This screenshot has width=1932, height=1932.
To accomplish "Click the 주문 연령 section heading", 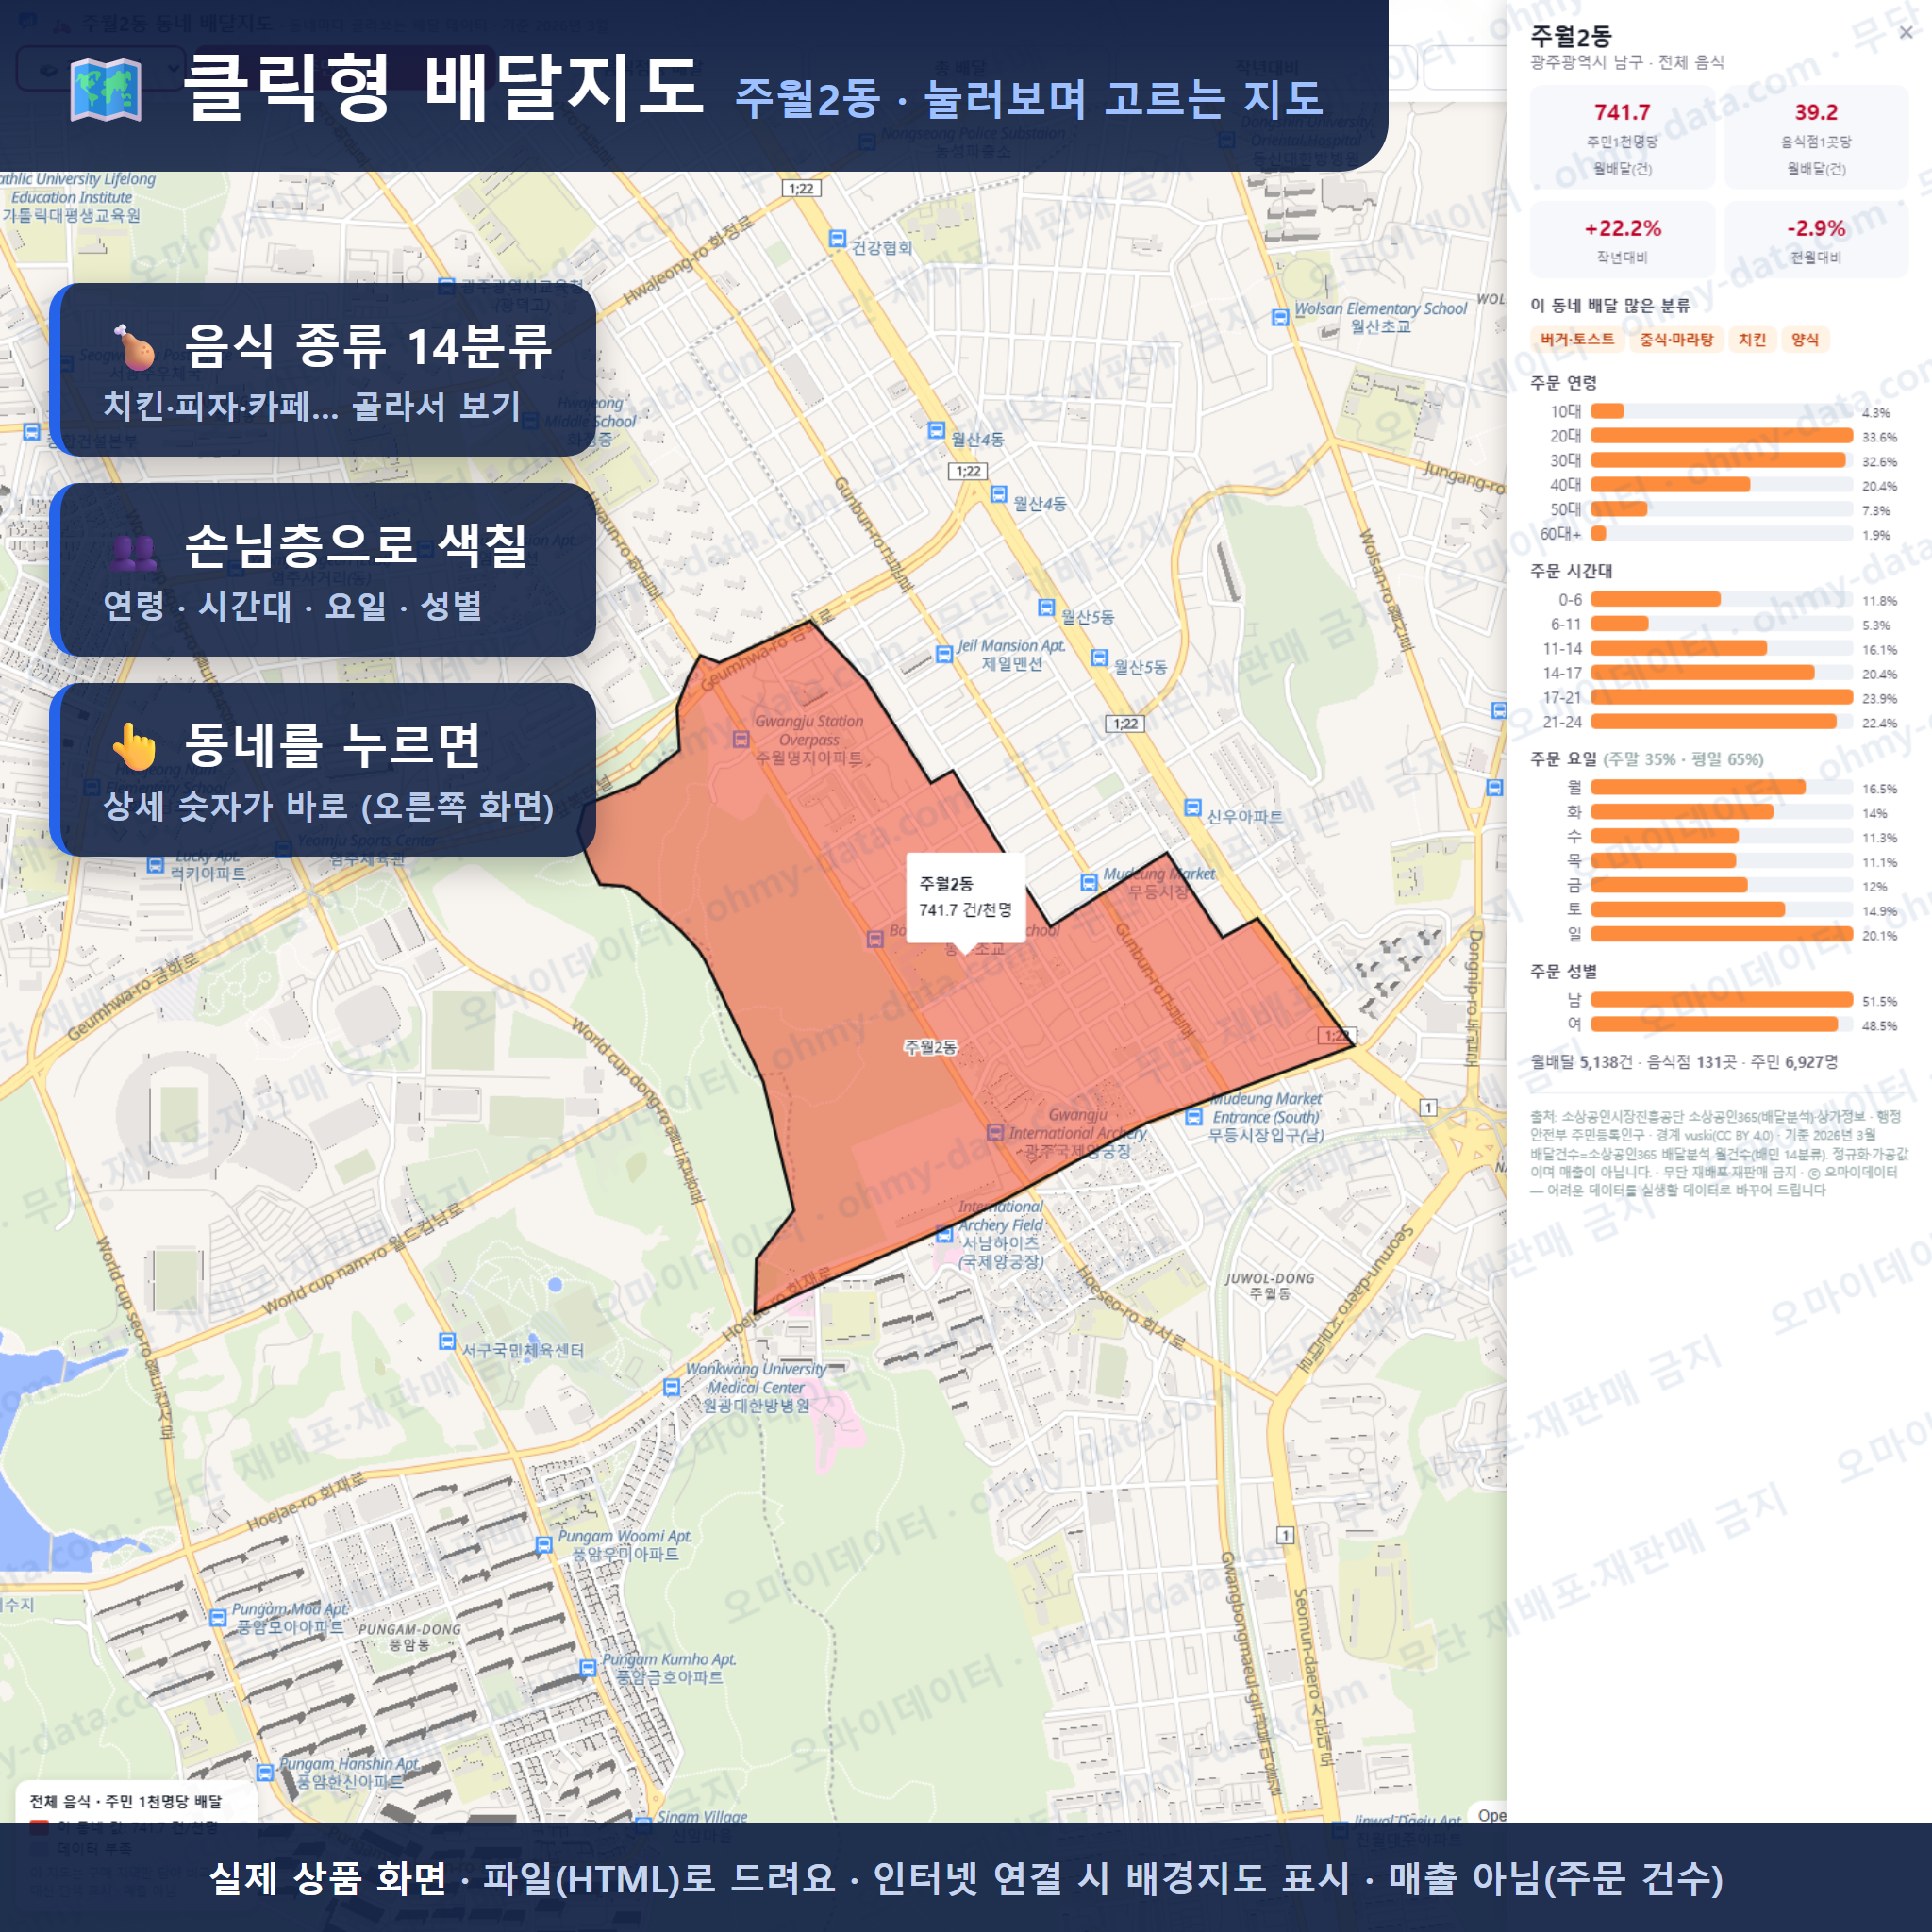I will (x=1563, y=383).
